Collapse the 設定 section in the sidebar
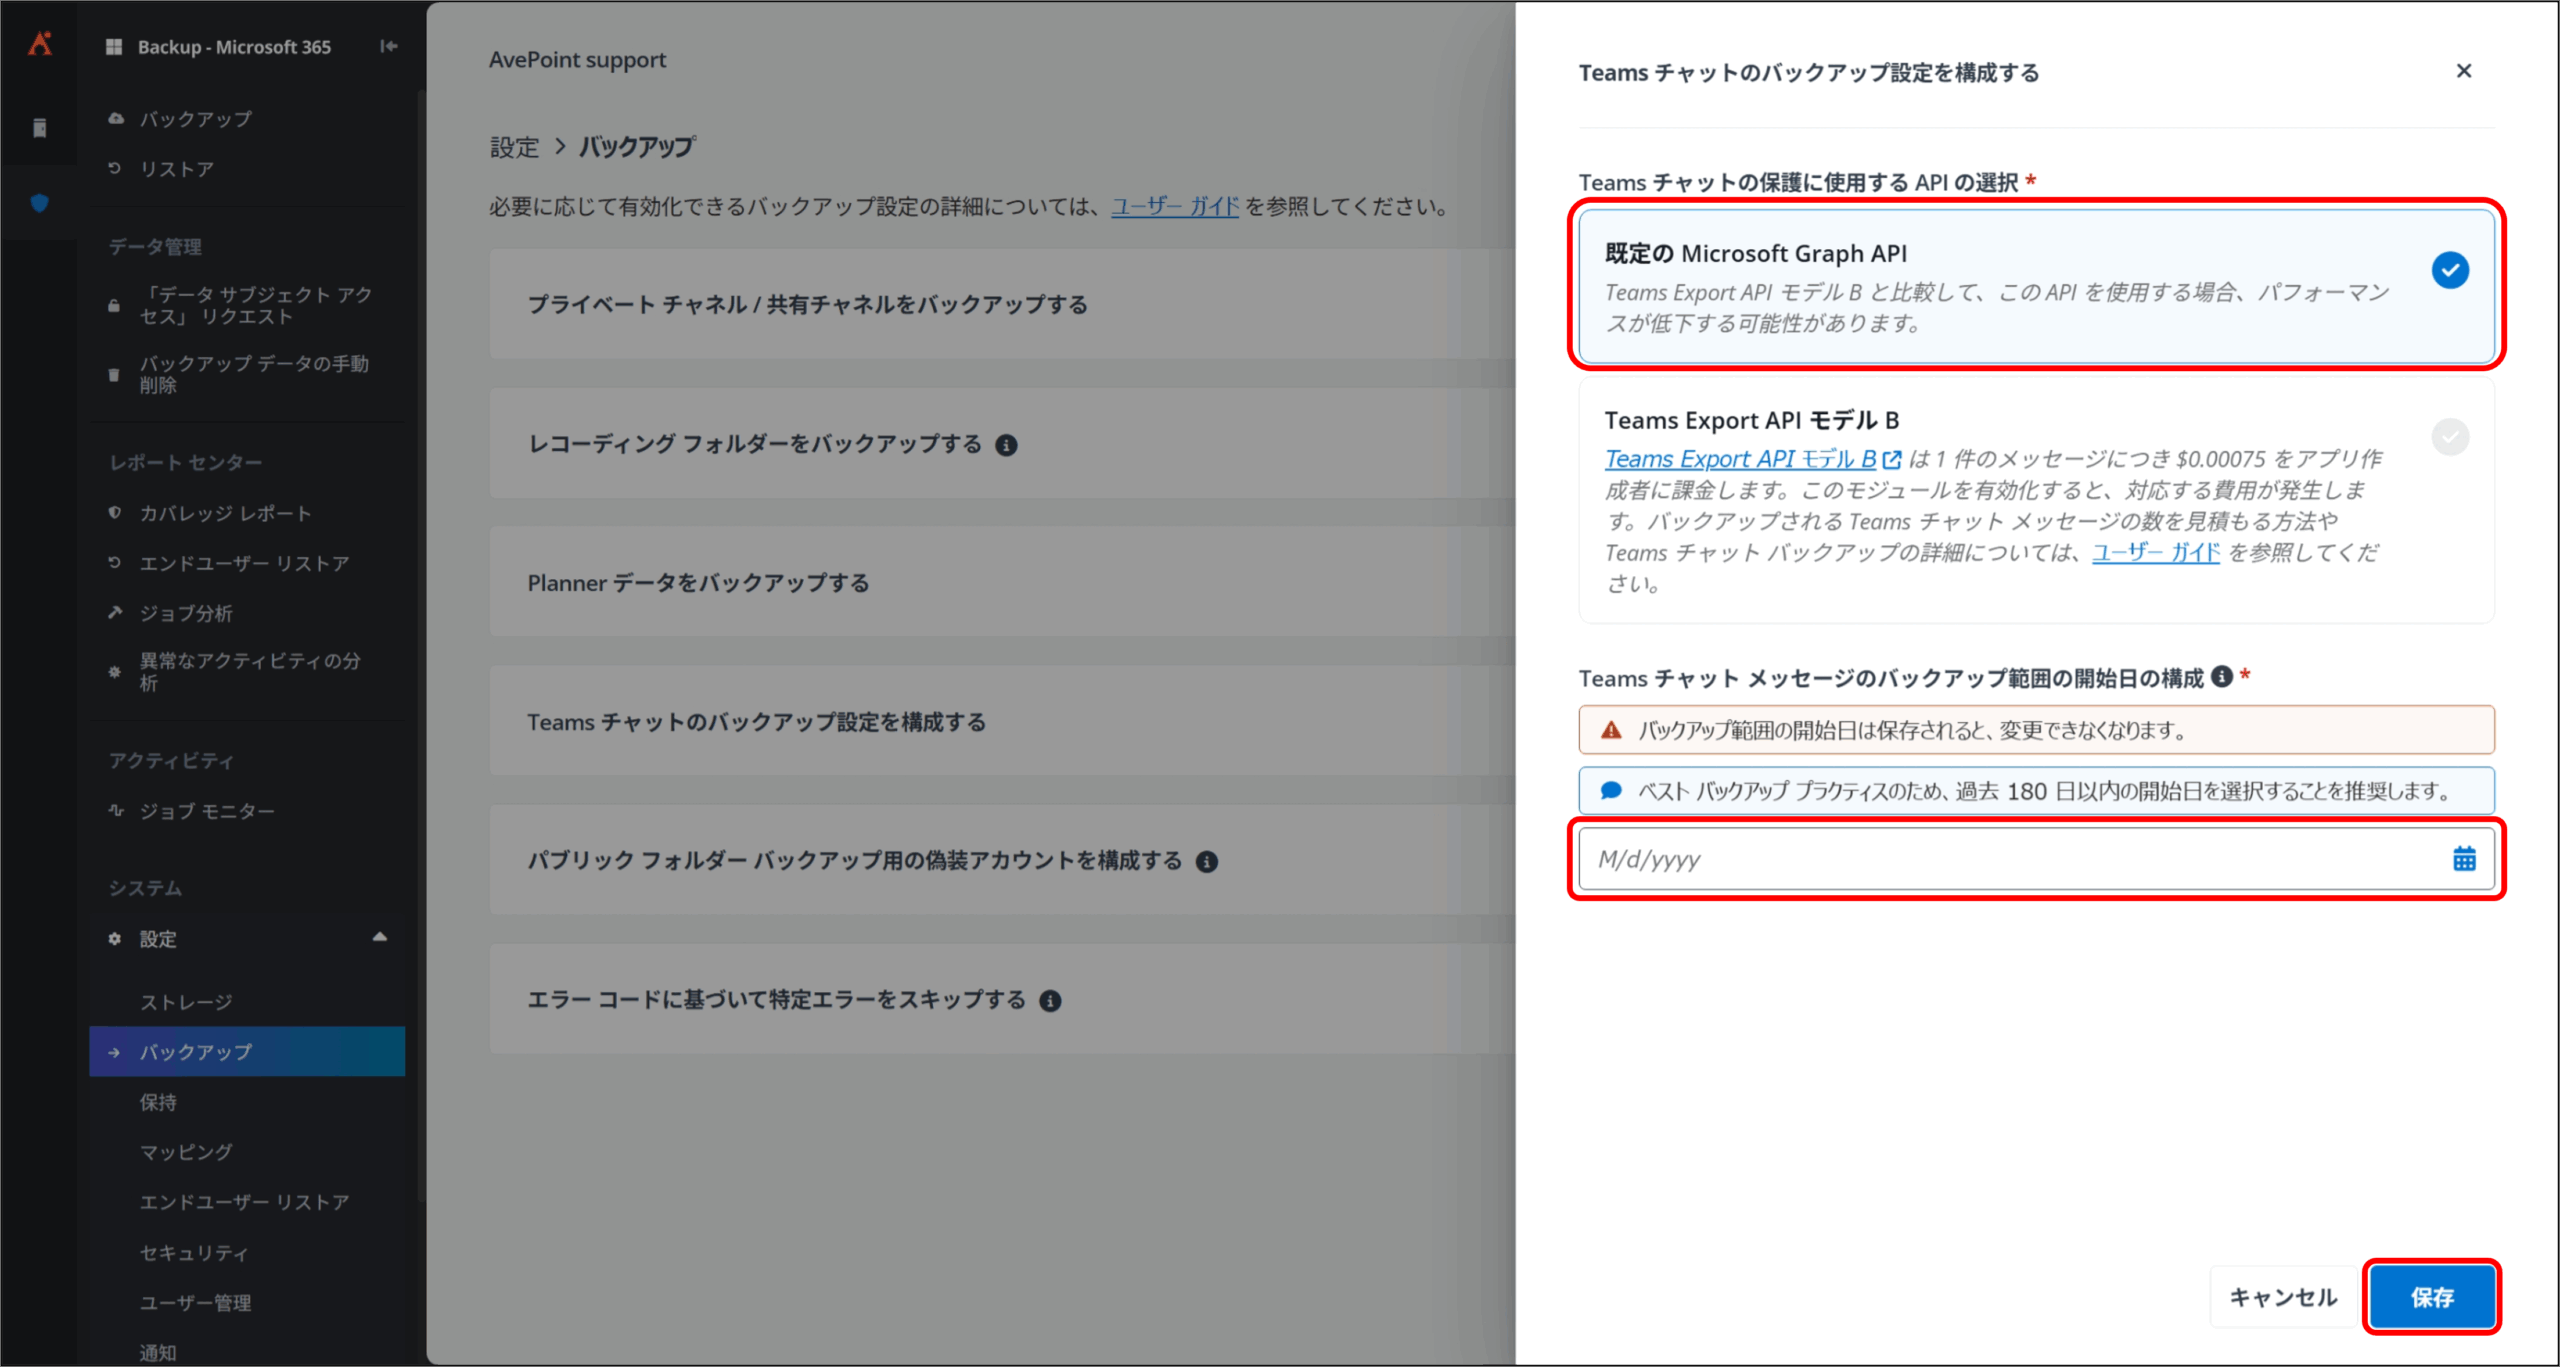Screen dimensions: 2560x1367 coord(380,938)
